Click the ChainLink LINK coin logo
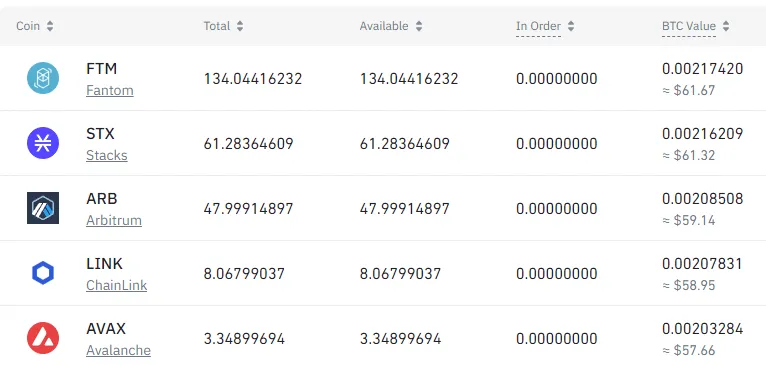This screenshot has width=766, height=365. [43, 273]
